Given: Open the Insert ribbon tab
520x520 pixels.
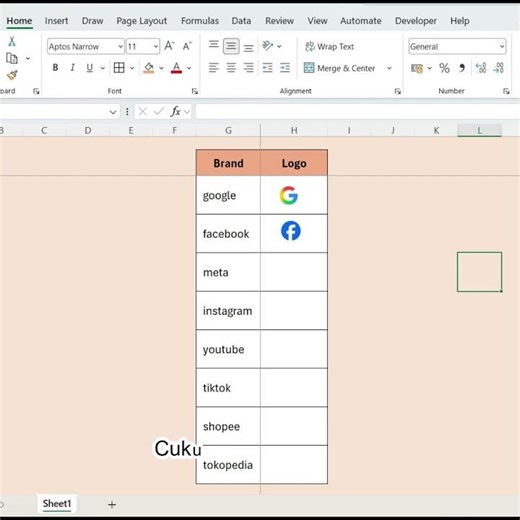Looking at the screenshot, I should [56, 21].
